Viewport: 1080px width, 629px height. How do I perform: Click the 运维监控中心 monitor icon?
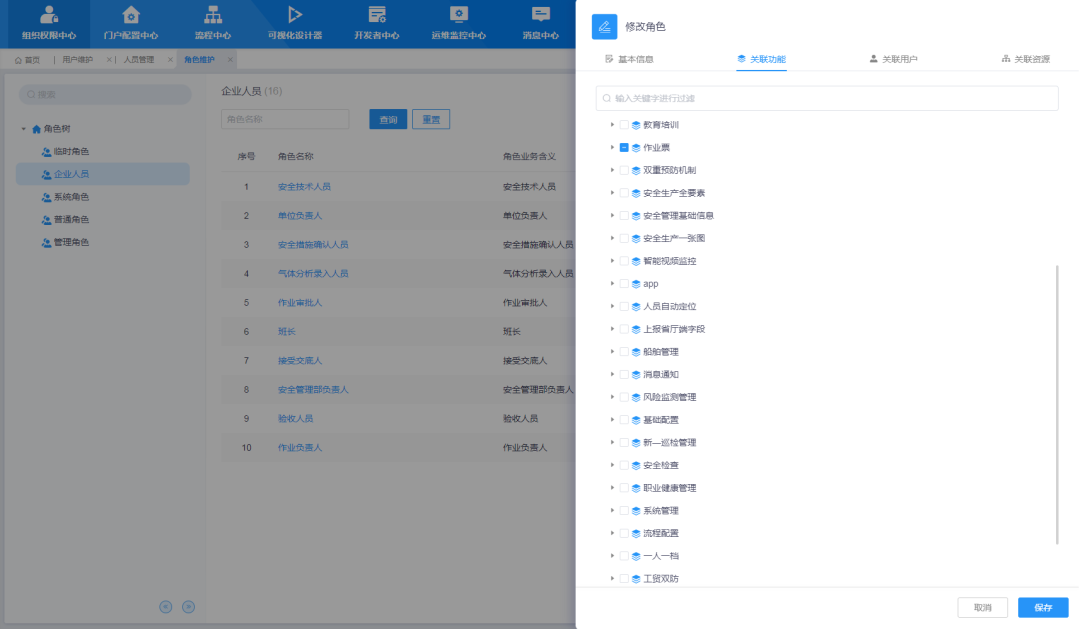click(458, 15)
